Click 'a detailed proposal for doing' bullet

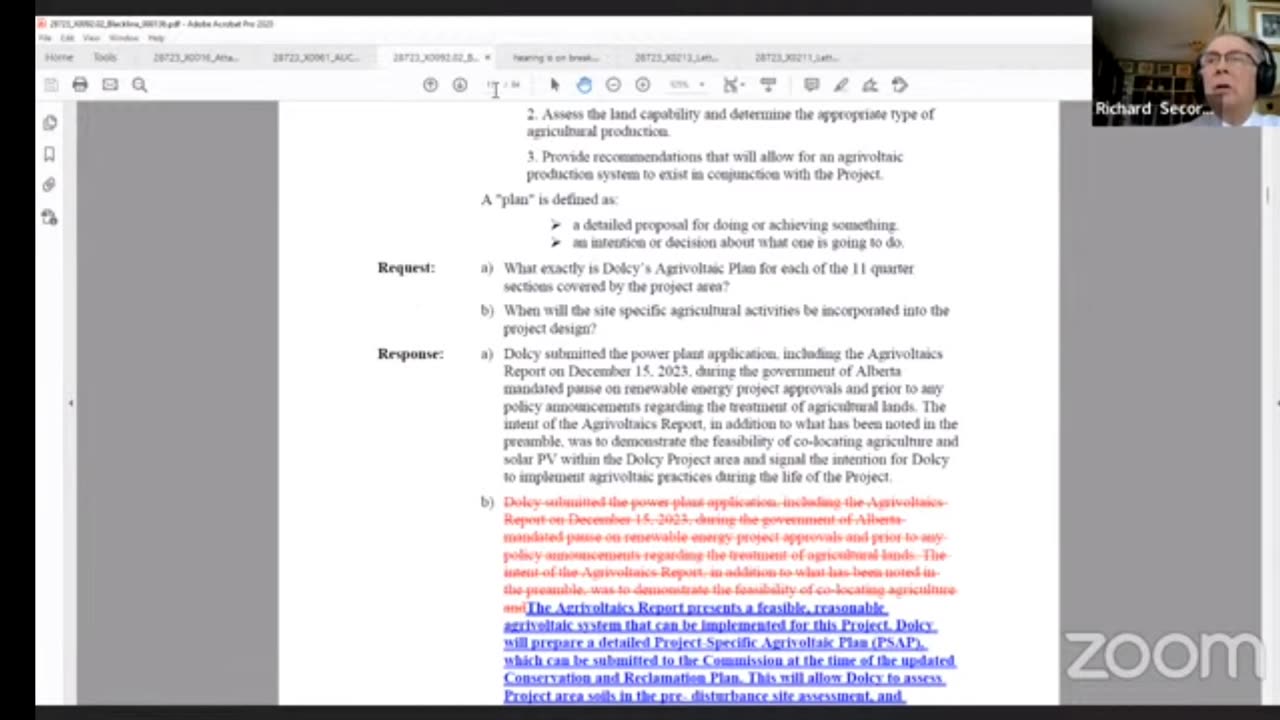735,225
